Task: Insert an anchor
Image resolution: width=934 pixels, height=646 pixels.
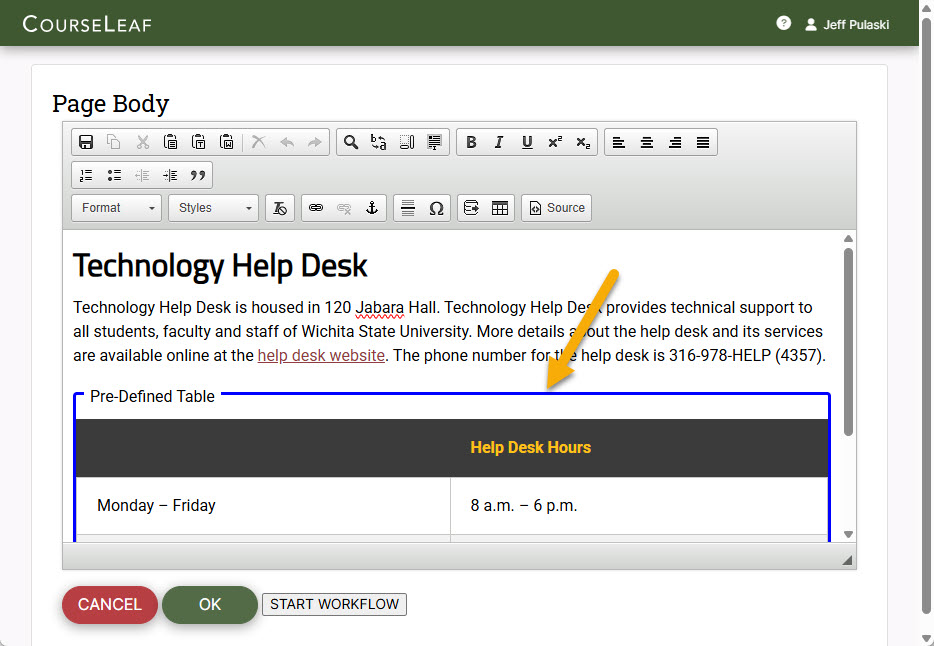Action: click(x=372, y=208)
